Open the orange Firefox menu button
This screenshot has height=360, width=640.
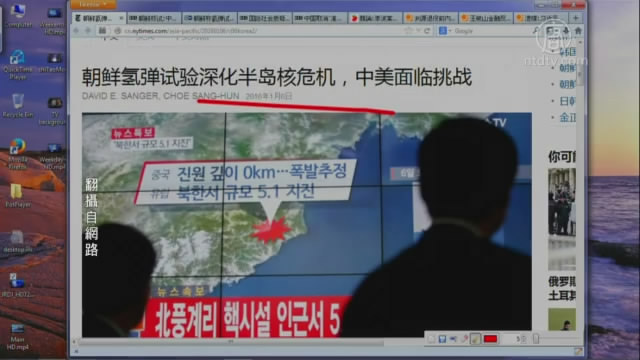(93, 4)
